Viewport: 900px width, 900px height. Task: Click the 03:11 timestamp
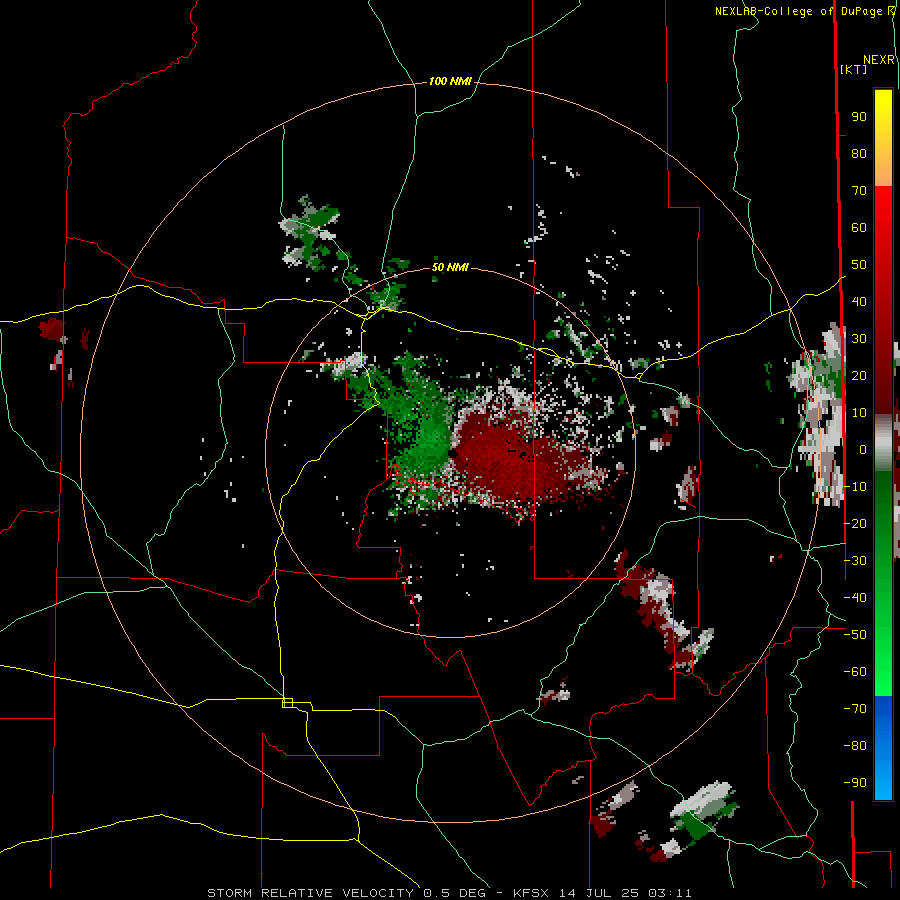coord(670,893)
